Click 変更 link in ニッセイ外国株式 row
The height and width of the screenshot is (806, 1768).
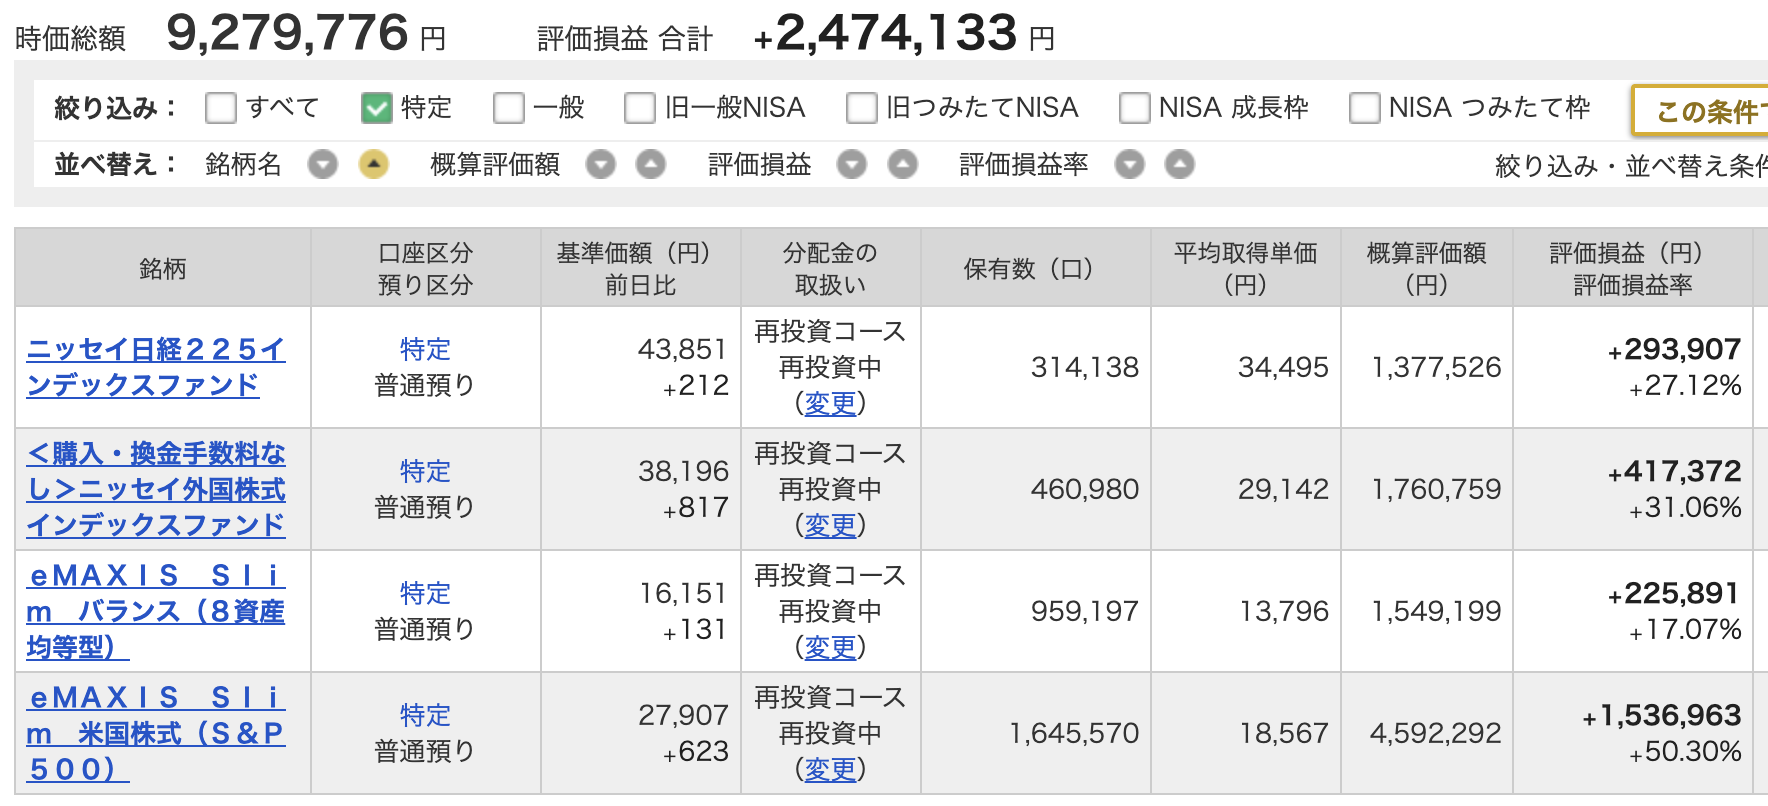831,525
